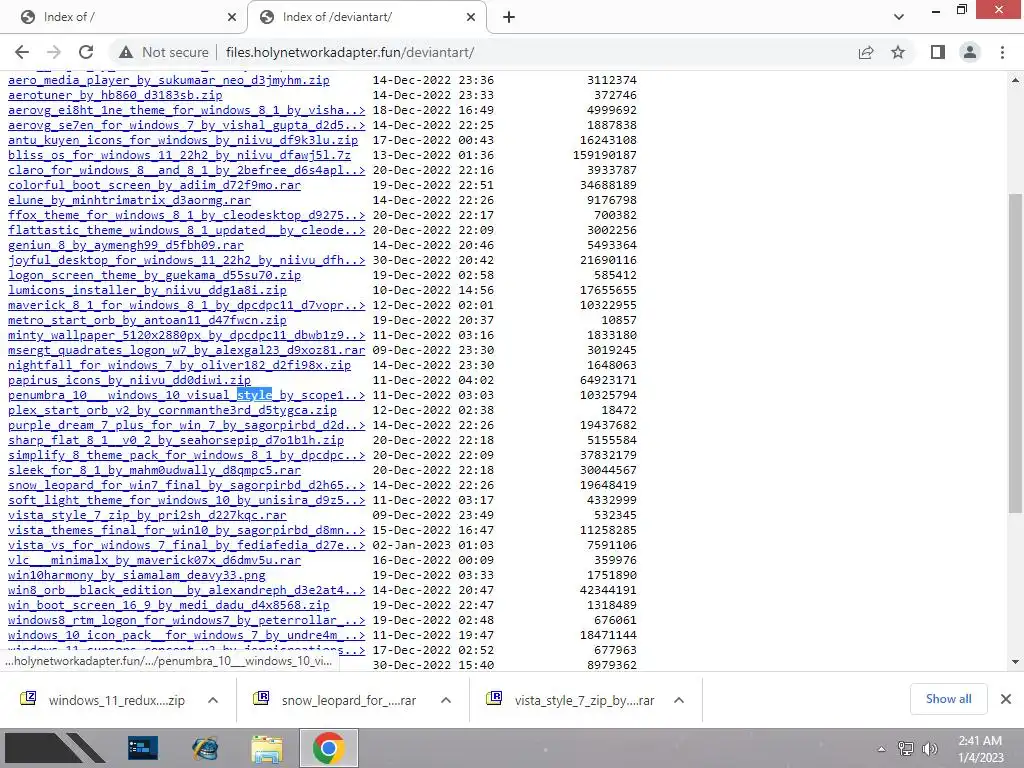Select the 'Index of /deviantart/' tab
The image size is (1024, 768).
click(x=367, y=17)
